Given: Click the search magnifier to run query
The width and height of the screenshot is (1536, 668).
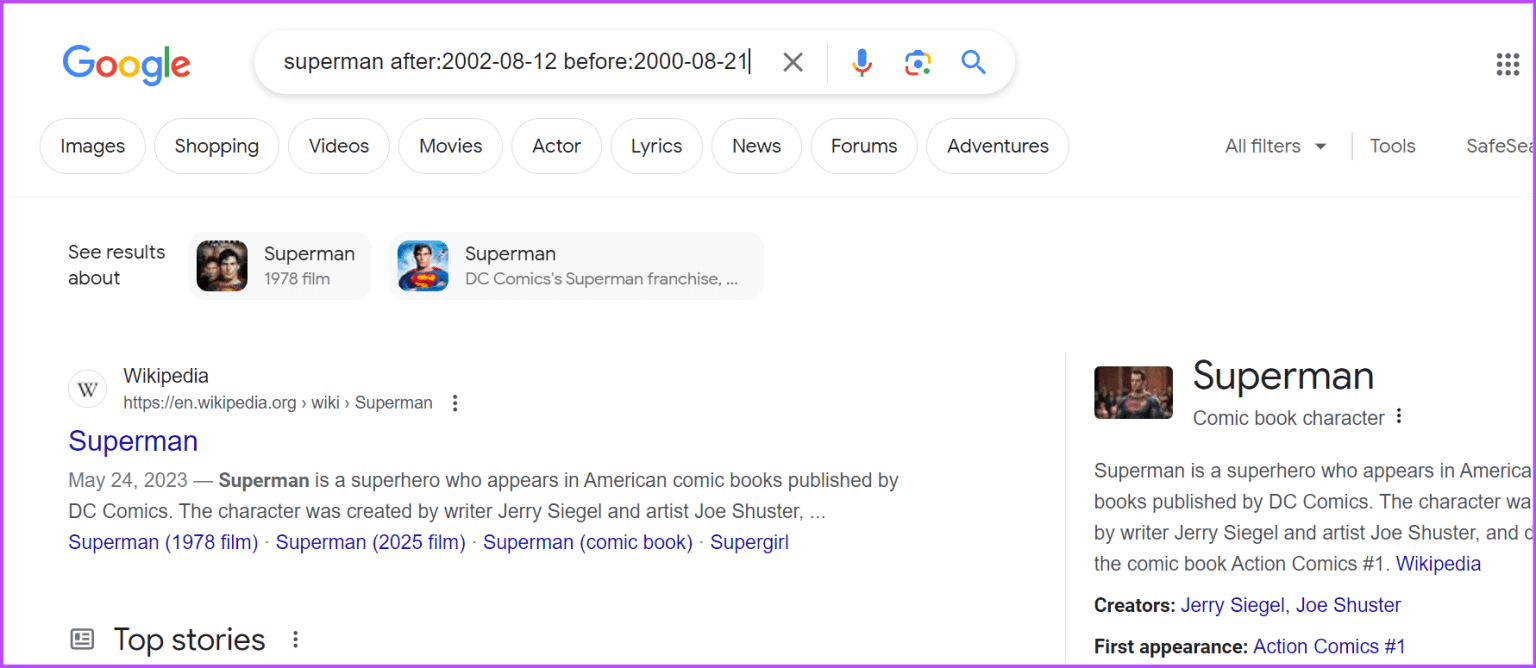Looking at the screenshot, I should click(x=972, y=62).
